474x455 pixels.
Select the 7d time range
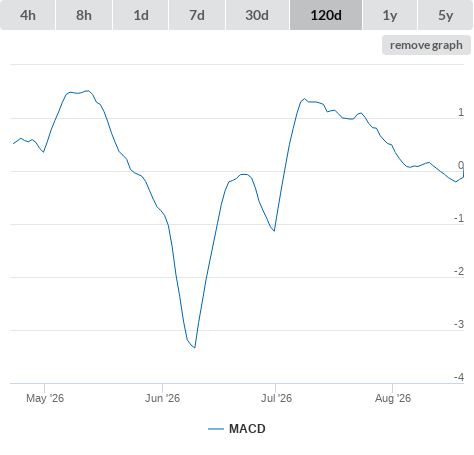tap(197, 15)
